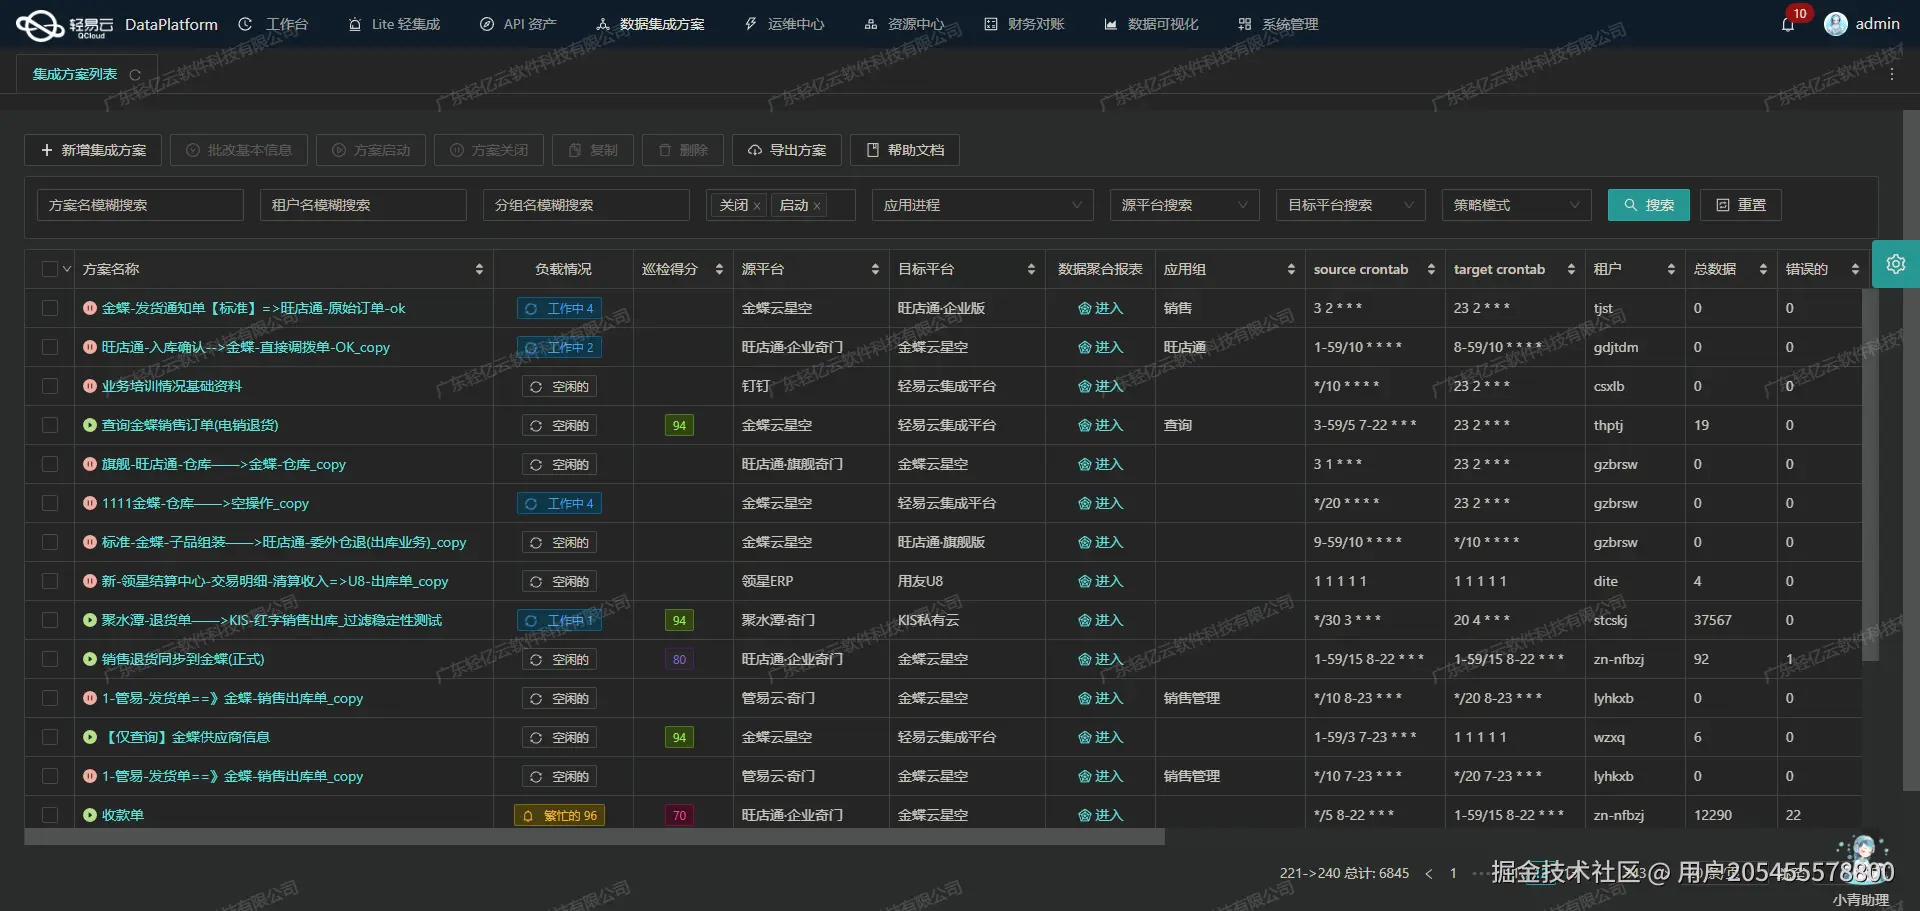This screenshot has width=1920, height=911.
Task: Remove the 启动 filter tag via its ×
Action: 817,205
